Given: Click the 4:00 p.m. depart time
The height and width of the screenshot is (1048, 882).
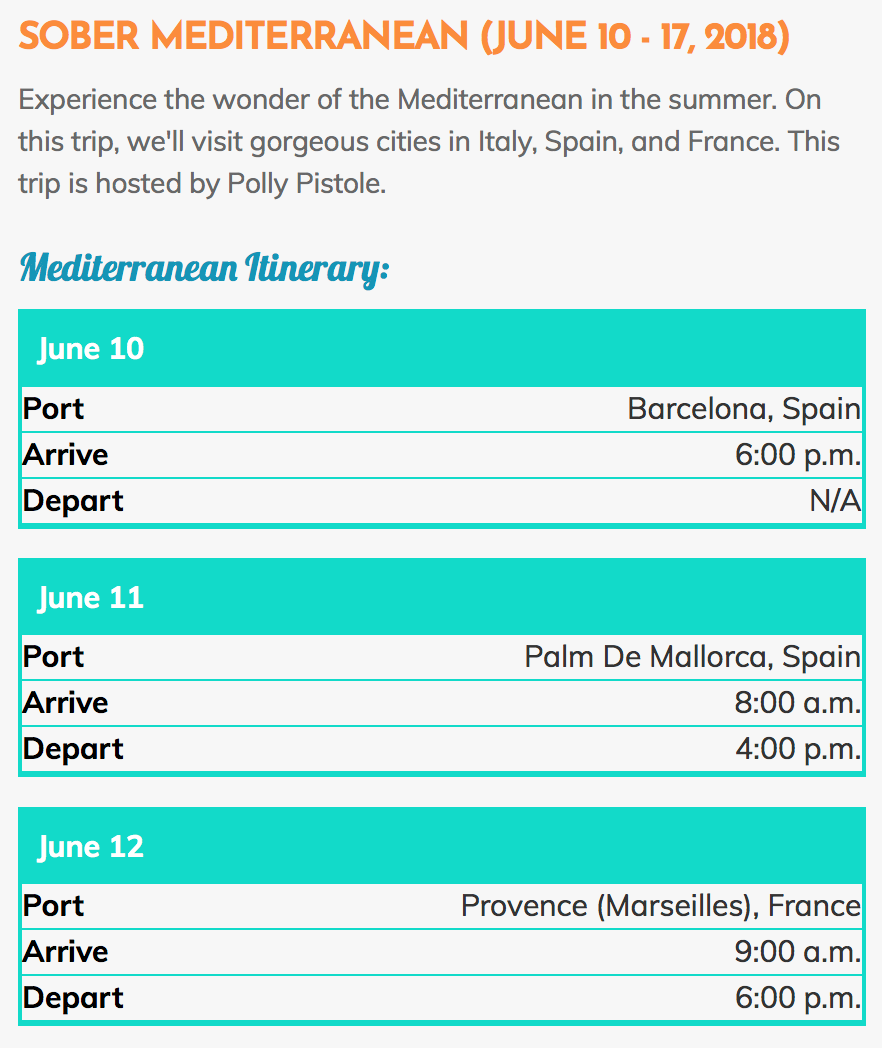Looking at the screenshot, I should (x=798, y=749).
